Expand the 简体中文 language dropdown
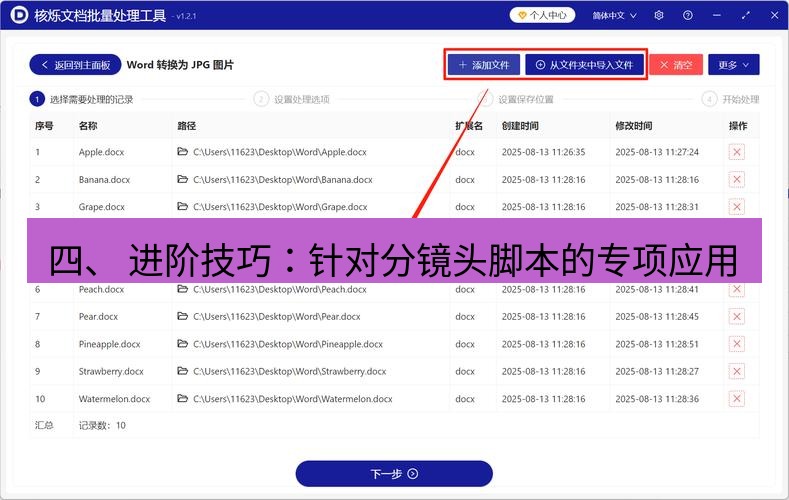 [614, 16]
